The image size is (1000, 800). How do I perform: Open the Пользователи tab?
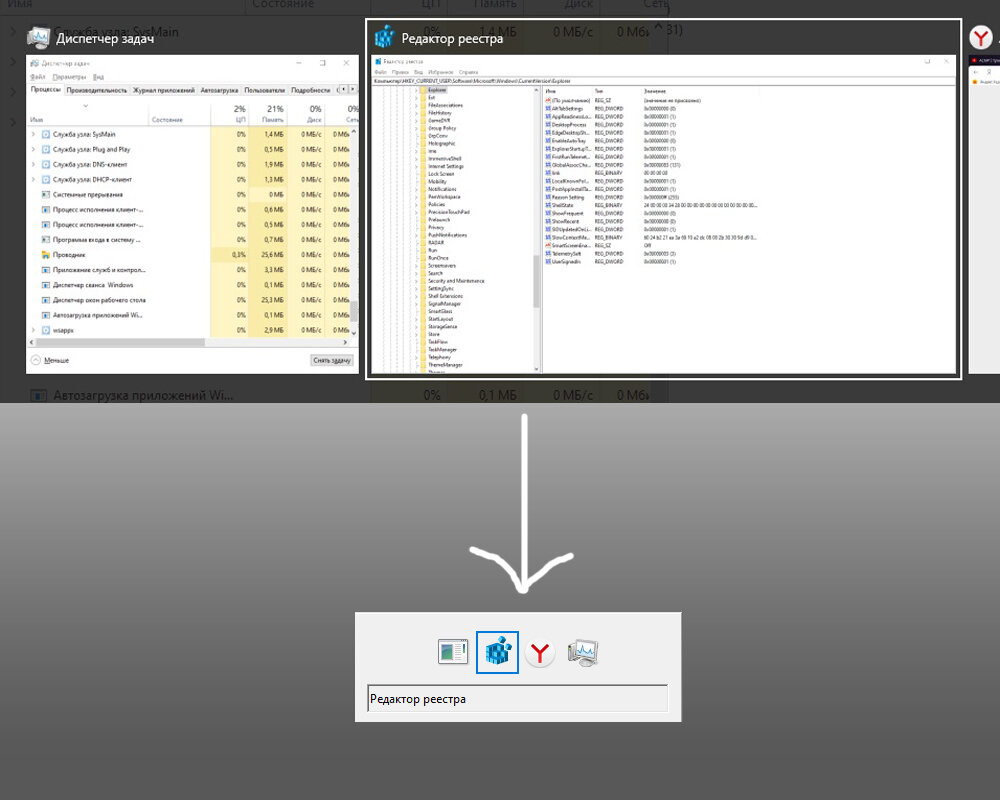click(x=265, y=90)
